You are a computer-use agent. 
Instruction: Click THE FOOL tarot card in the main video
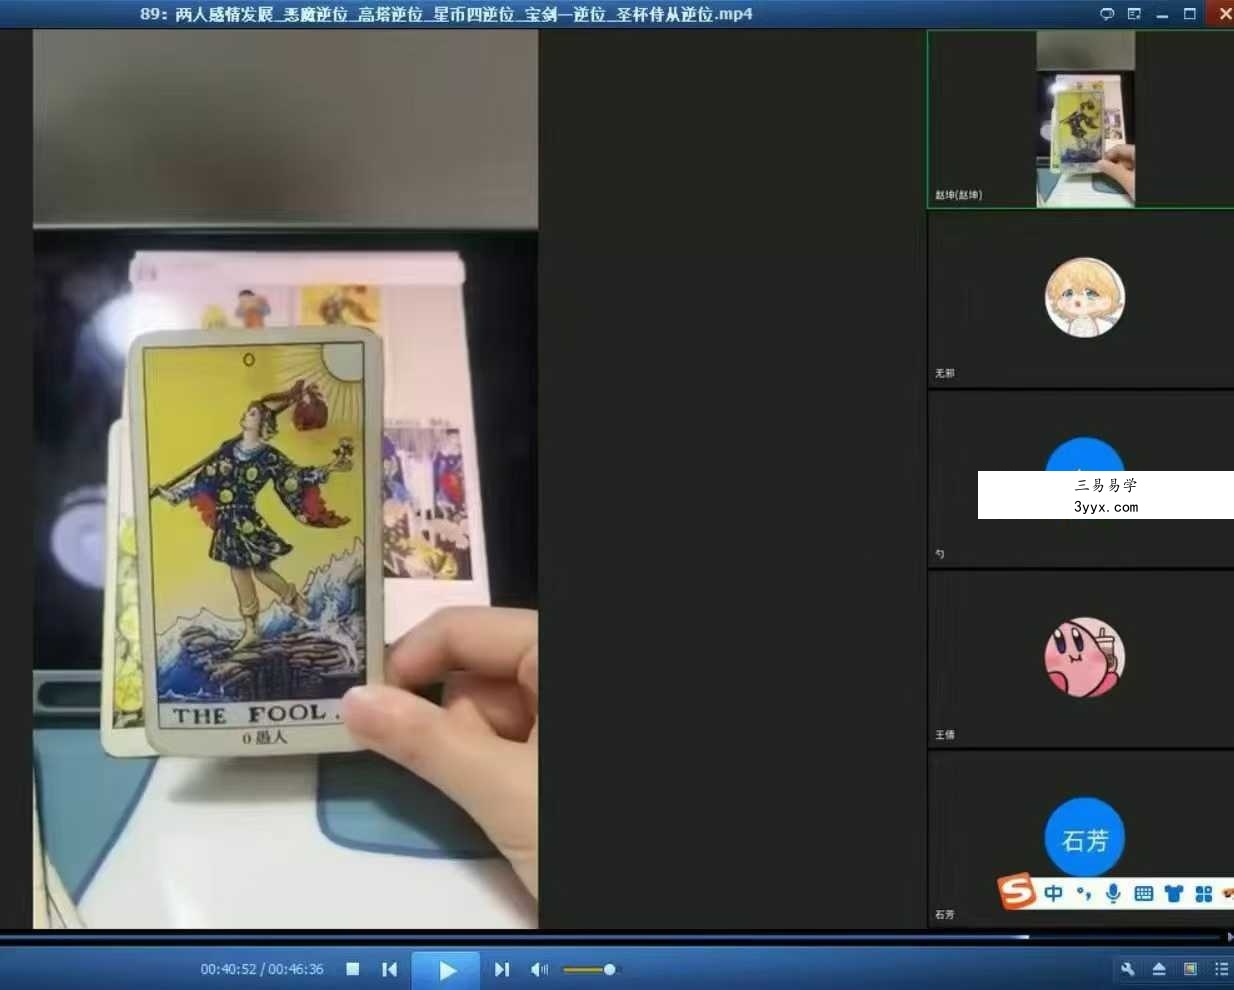click(x=255, y=540)
